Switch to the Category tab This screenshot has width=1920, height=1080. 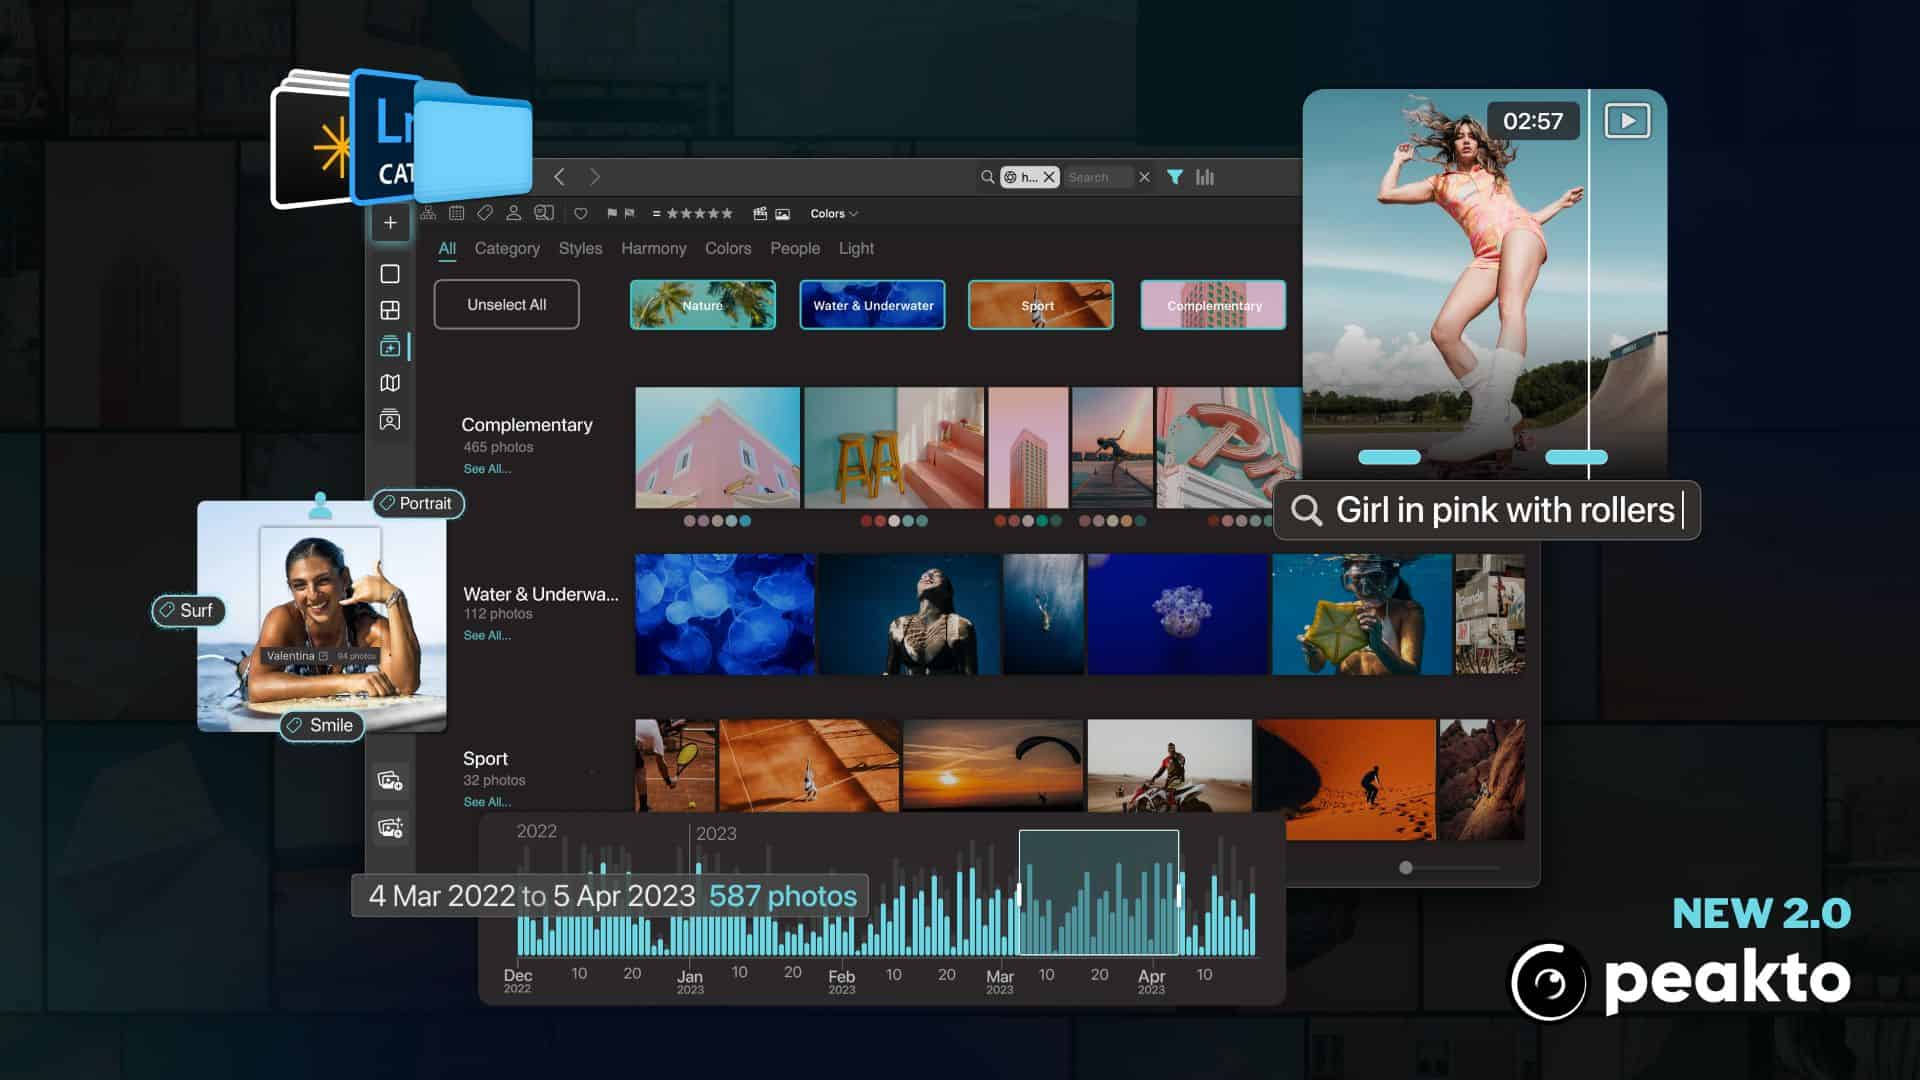(x=507, y=248)
